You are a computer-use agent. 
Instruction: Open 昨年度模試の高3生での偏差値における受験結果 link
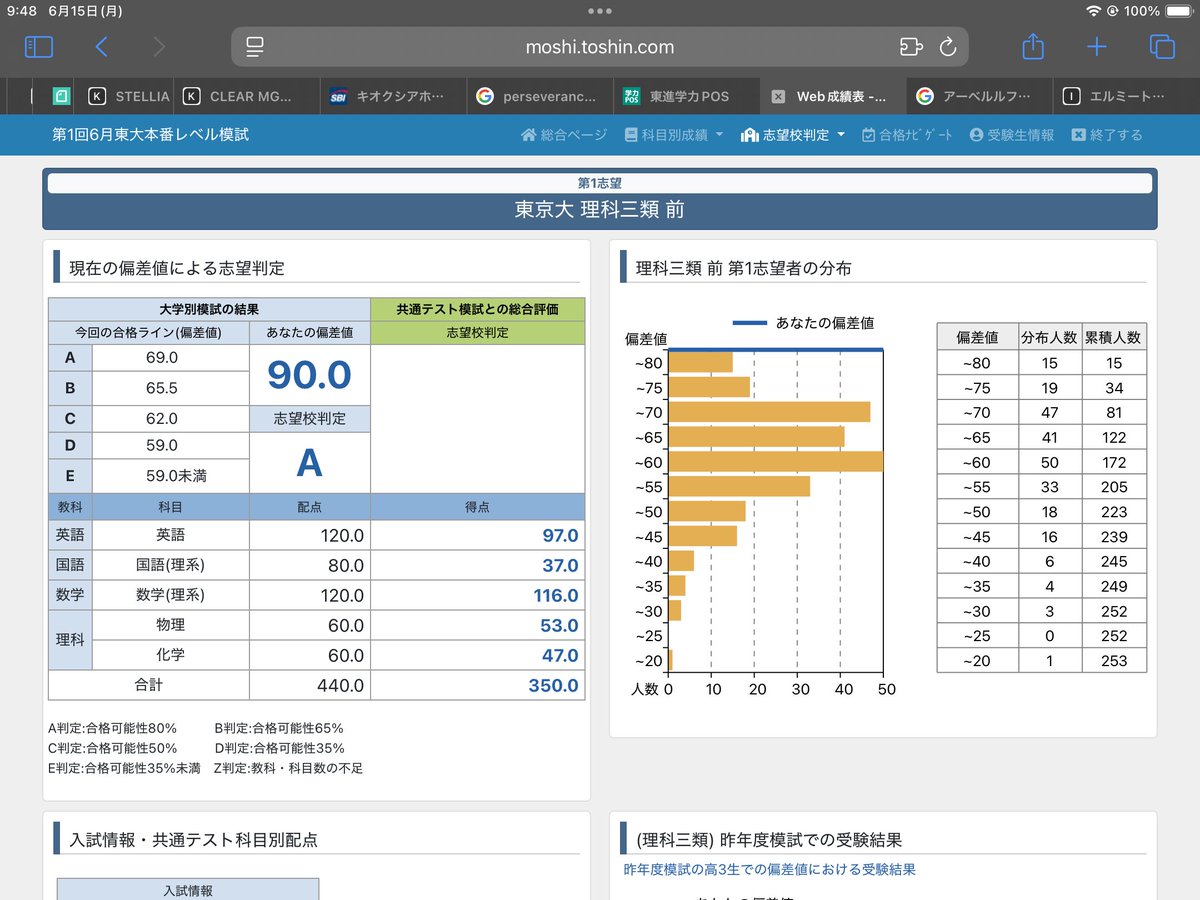tap(769, 870)
